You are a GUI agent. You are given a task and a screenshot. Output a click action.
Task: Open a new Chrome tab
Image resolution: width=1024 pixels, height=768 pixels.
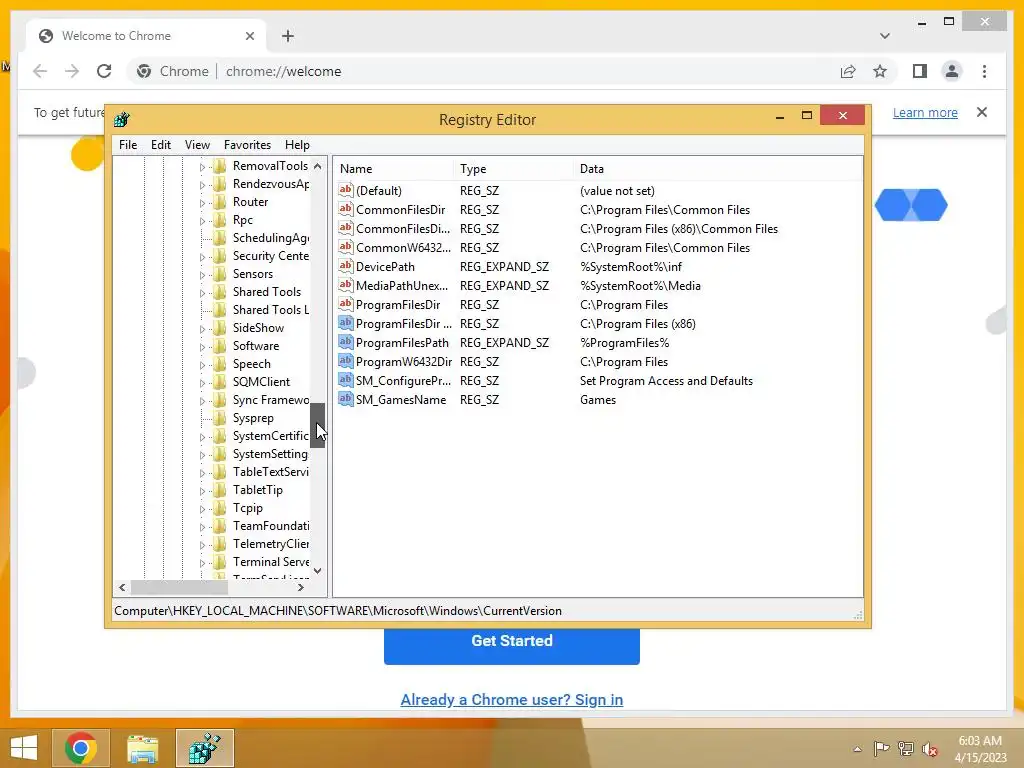click(x=288, y=36)
